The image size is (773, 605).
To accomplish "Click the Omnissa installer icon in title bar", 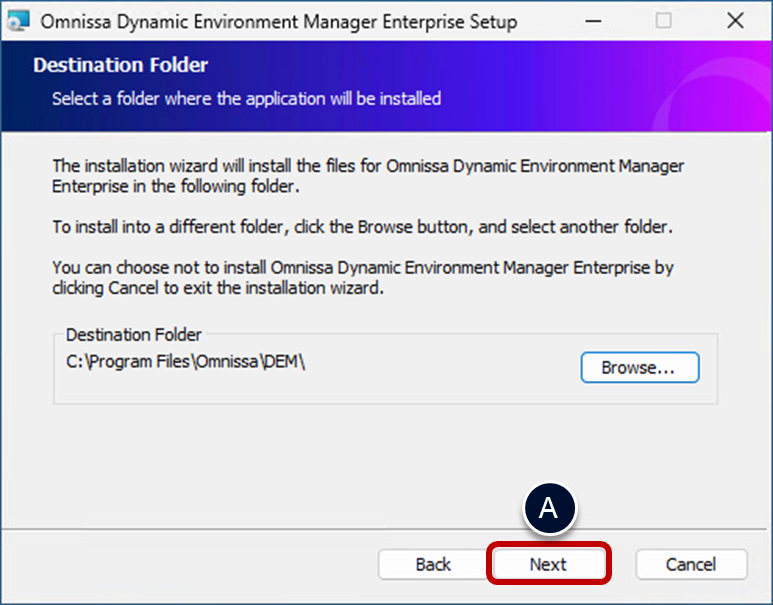I will click(x=18, y=21).
